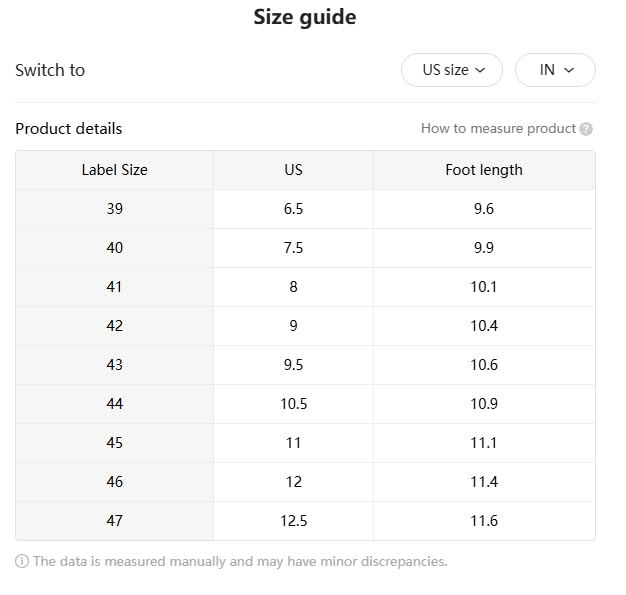Click the label size 45 cell
The width and height of the screenshot is (626, 595).
point(114,443)
